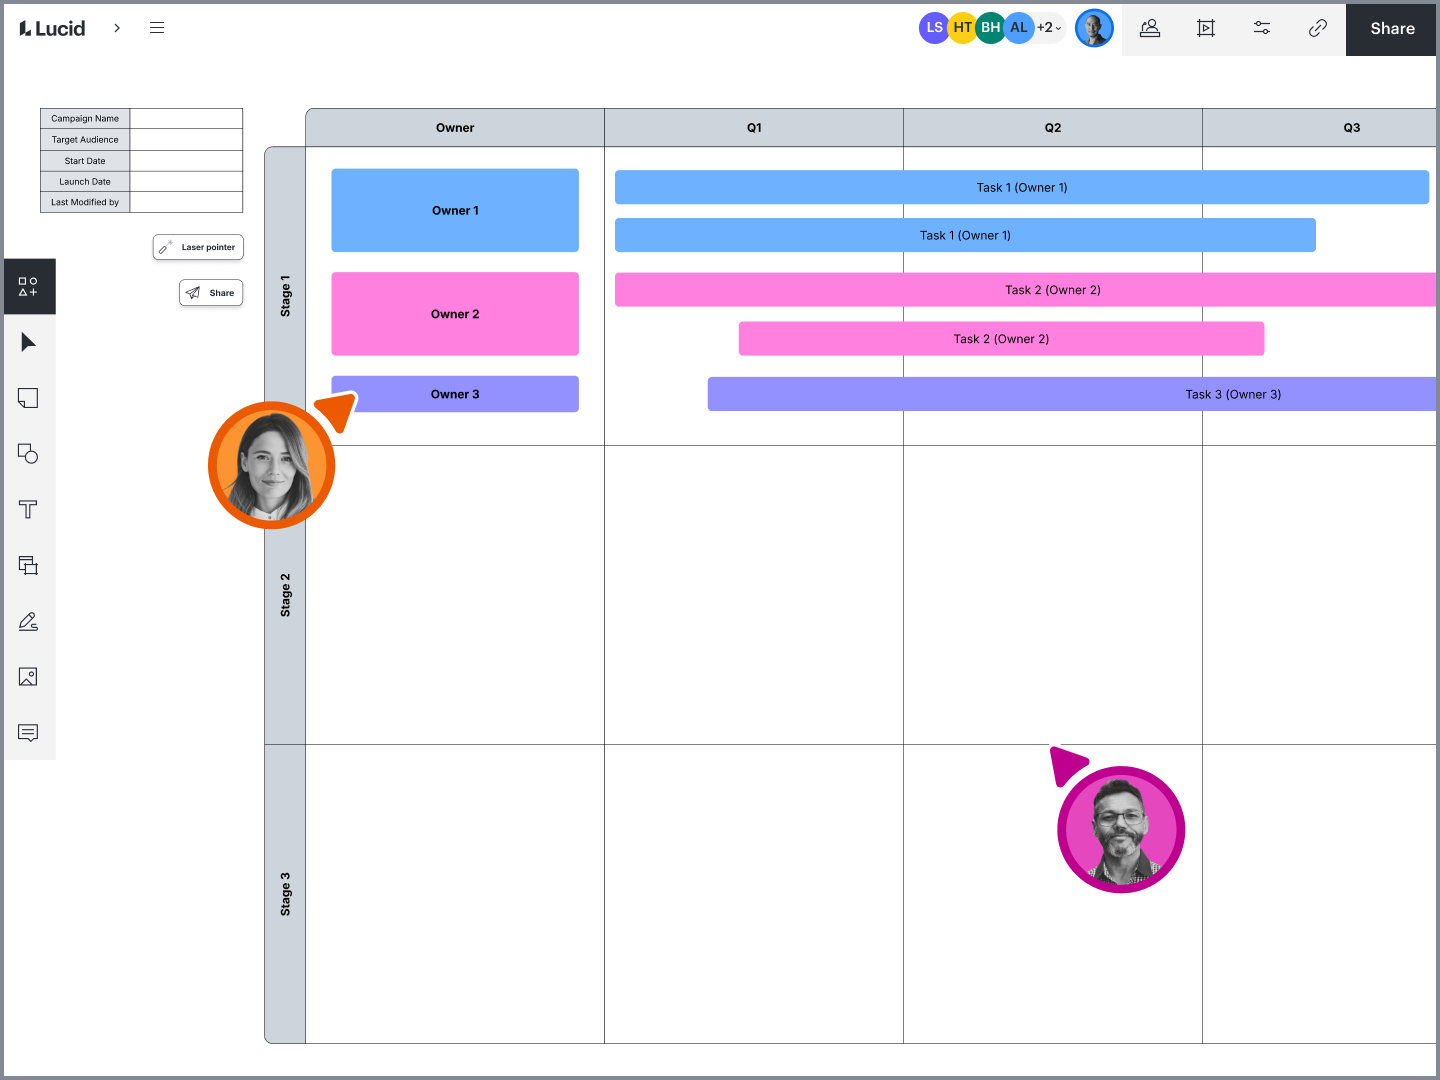Click Last Modified by value cell
The height and width of the screenshot is (1080, 1440).
186,202
